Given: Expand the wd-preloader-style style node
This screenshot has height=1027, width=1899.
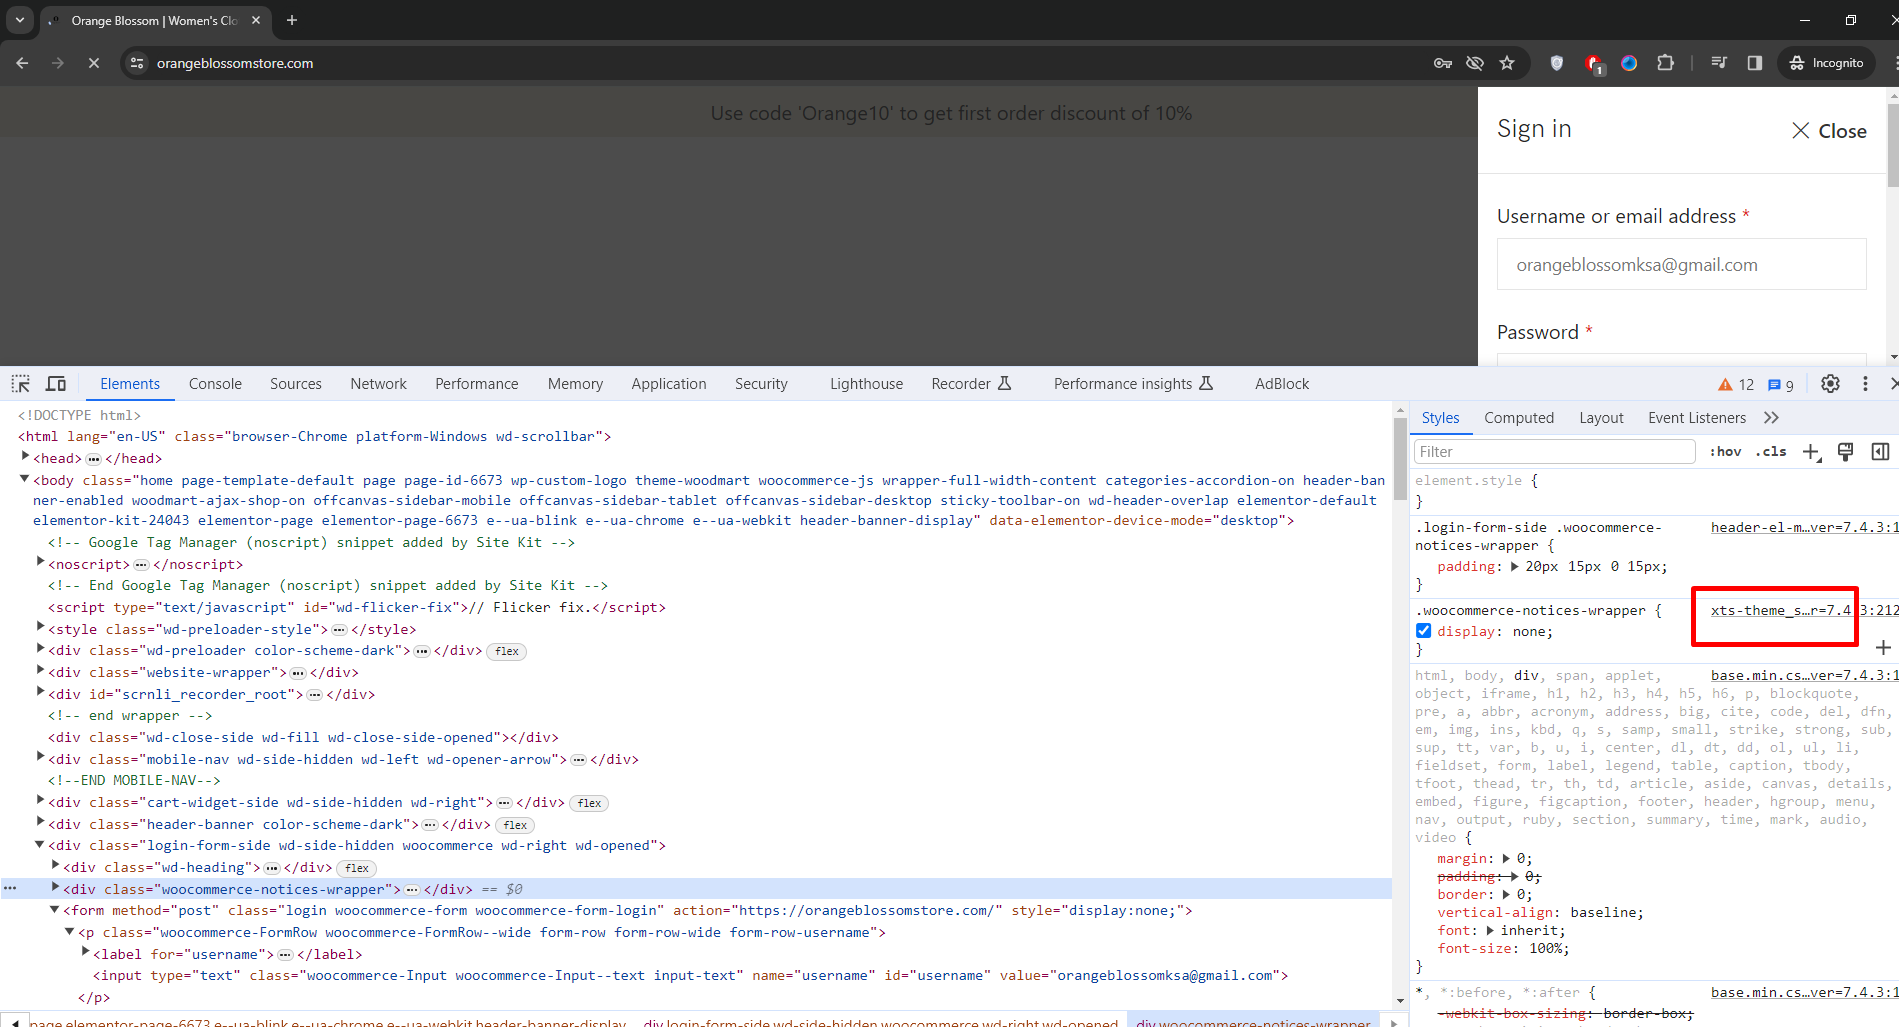Looking at the screenshot, I should pos(40,628).
